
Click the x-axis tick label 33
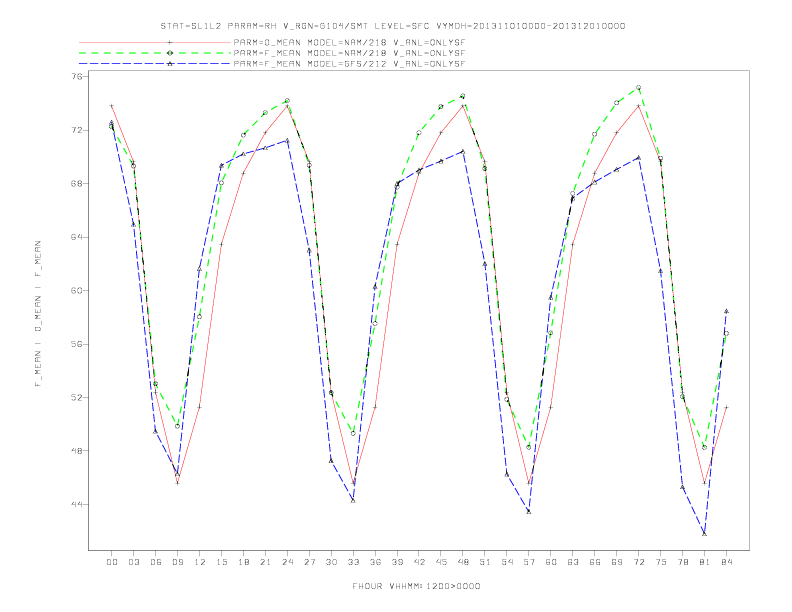click(353, 562)
